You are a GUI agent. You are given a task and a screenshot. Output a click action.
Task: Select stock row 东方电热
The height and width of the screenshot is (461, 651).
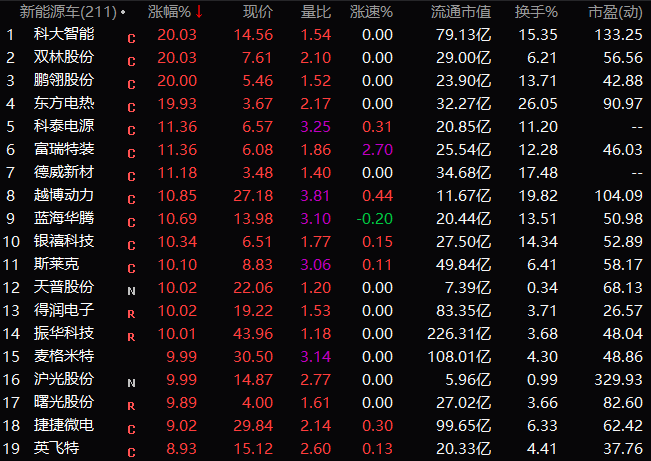[326, 104]
